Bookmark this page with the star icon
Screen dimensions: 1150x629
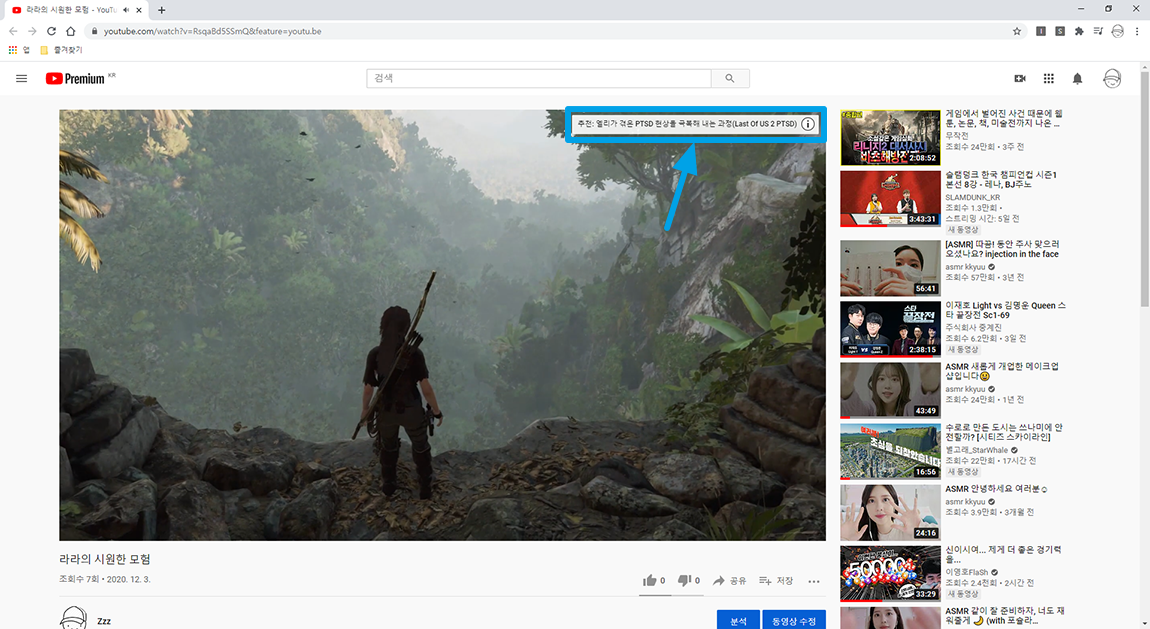(1017, 32)
